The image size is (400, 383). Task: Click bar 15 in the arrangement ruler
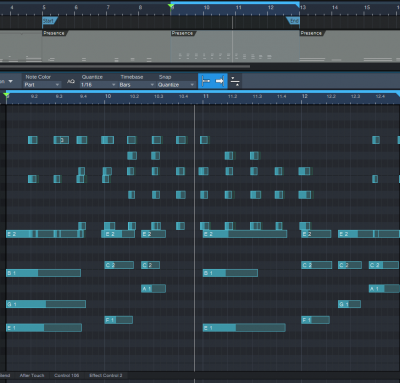tap(367, 7)
